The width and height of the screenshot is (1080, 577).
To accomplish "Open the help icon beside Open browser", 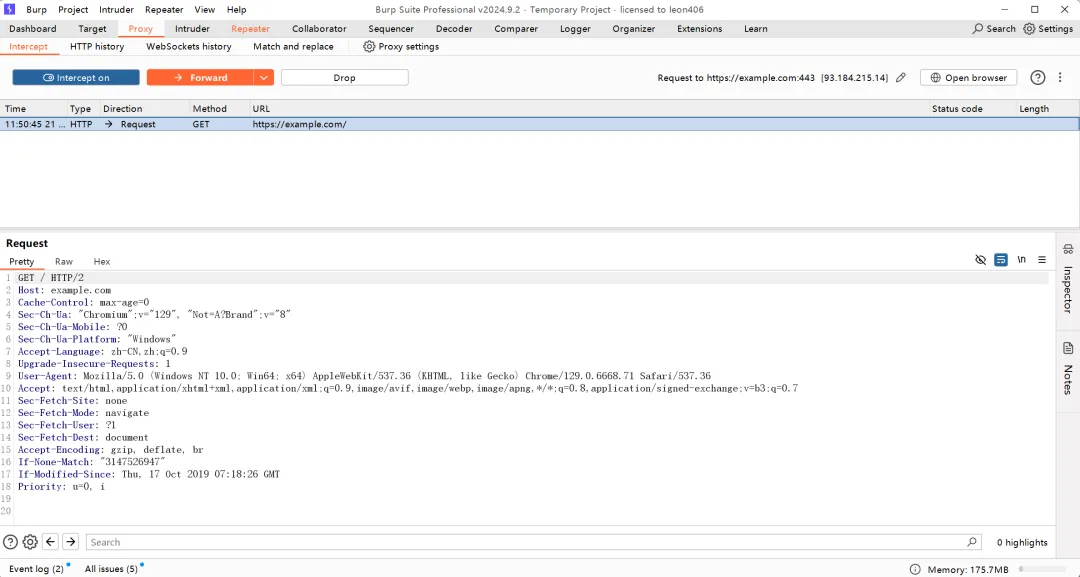I will click(x=1037, y=78).
